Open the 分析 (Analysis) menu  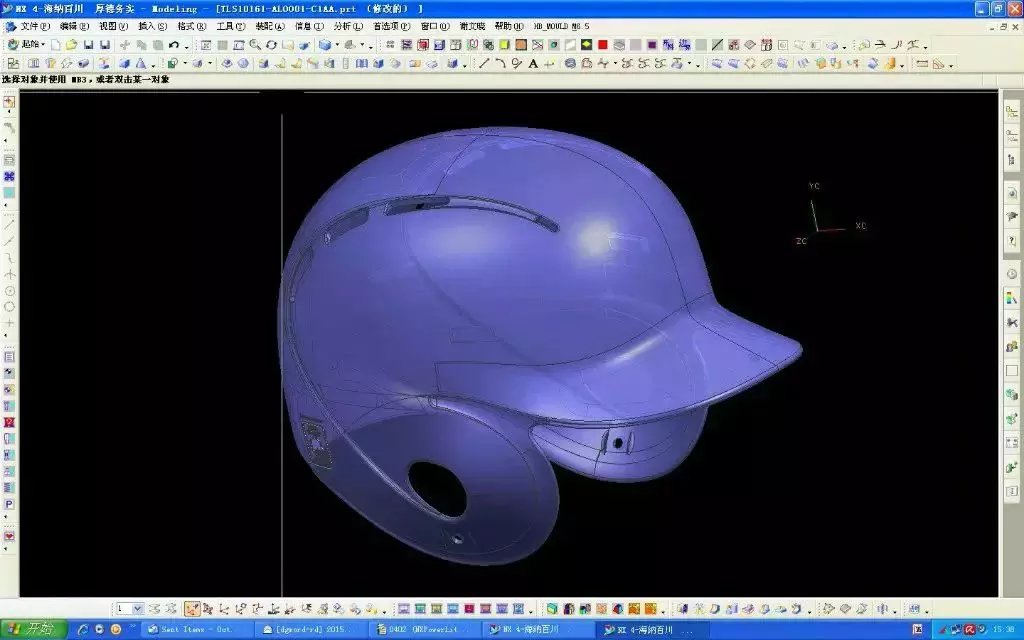[x=348, y=26]
